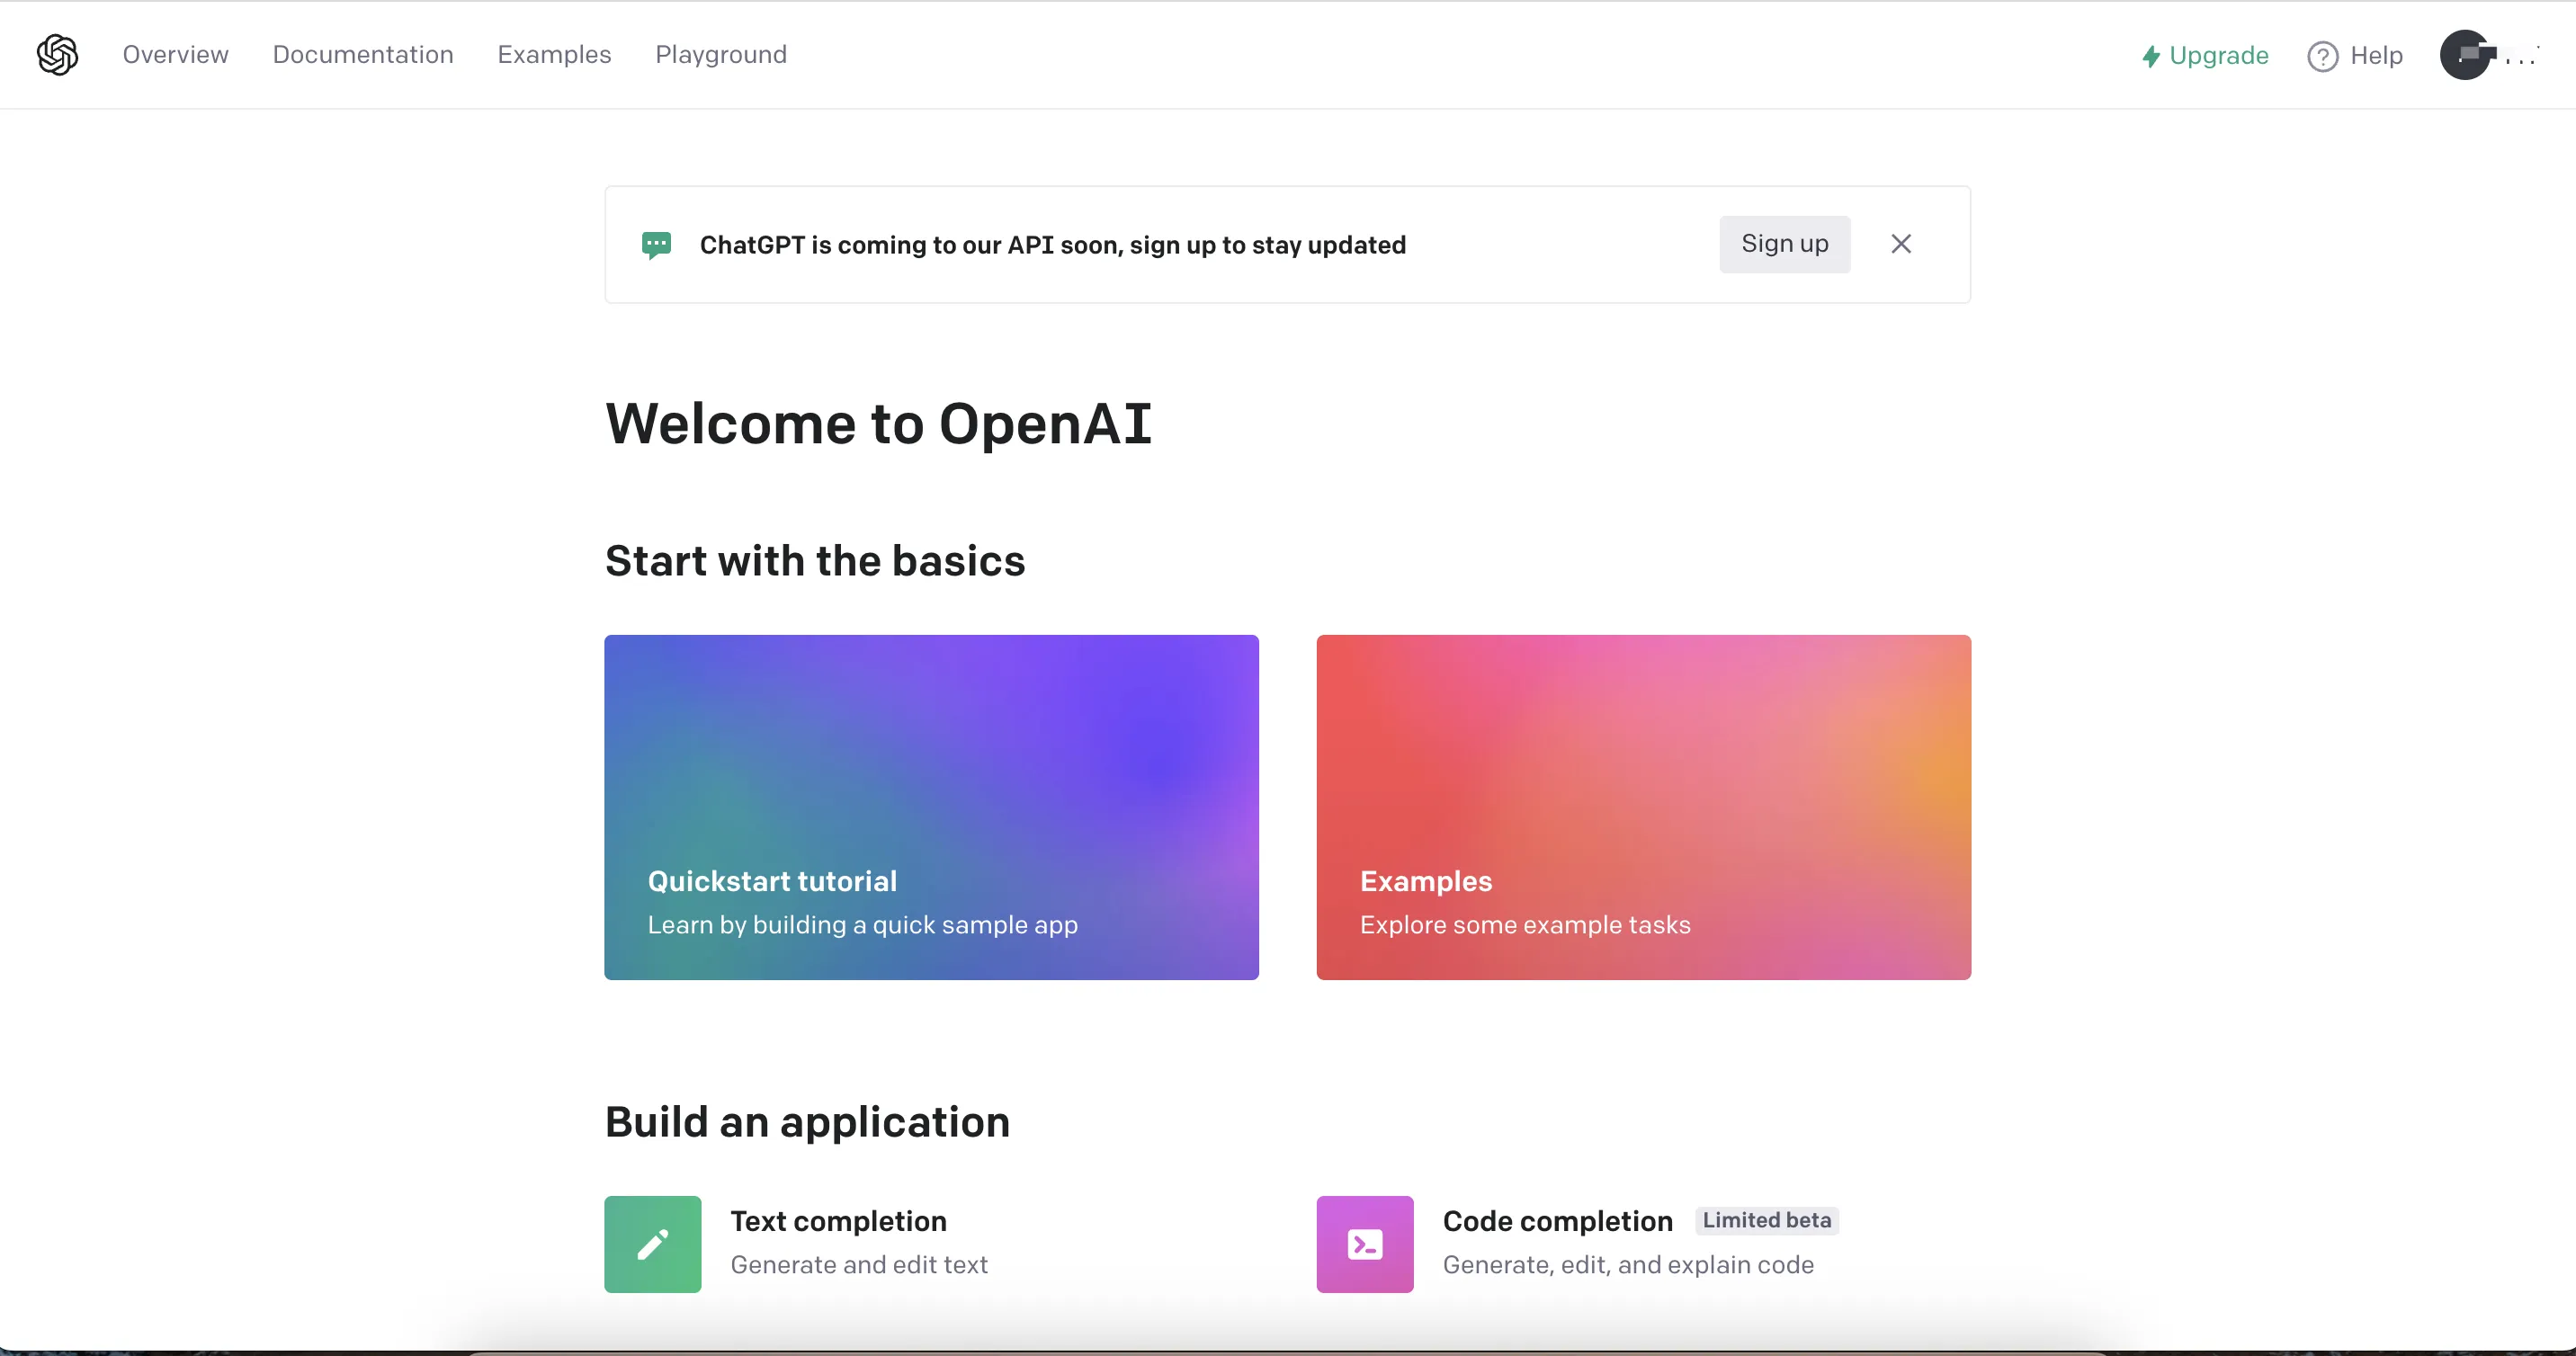Image resolution: width=2576 pixels, height=1356 pixels.
Task: Open the user profile avatar
Action: point(2466,55)
